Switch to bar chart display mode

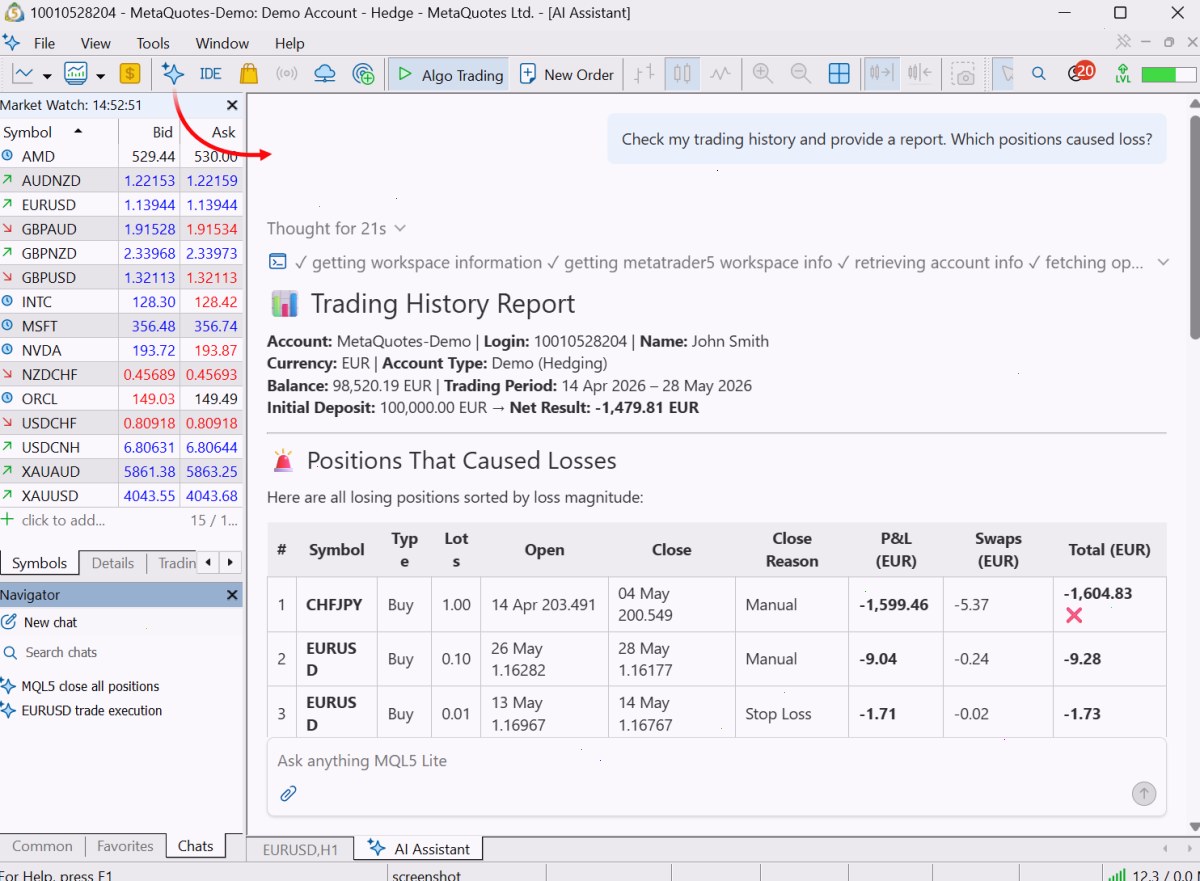644,74
